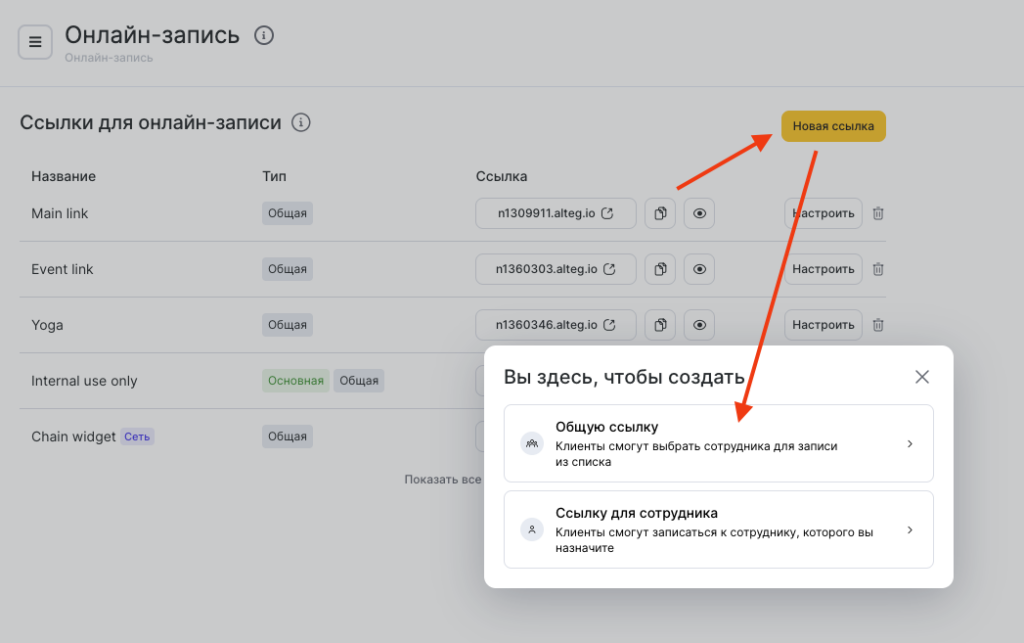Delete the Event link row
The width and height of the screenshot is (1024, 643).
pyautogui.click(x=878, y=269)
